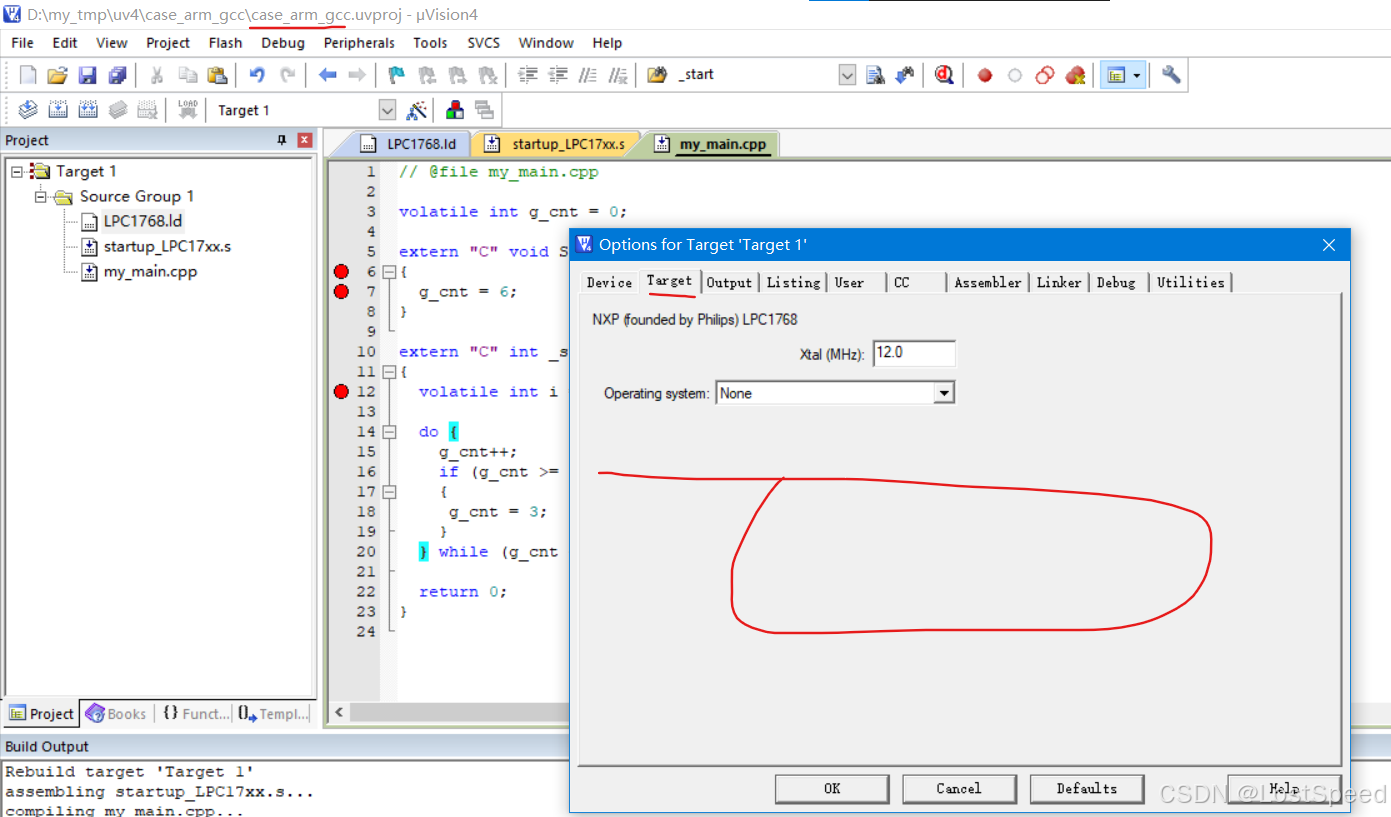Click the editor horizontal scrollbar left arrow

[x=339, y=713]
